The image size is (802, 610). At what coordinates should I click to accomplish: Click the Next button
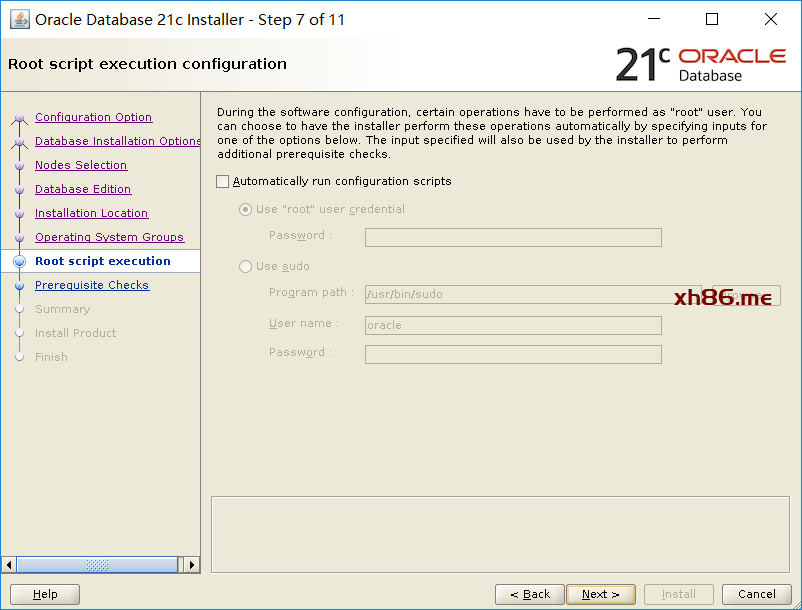pyautogui.click(x=601, y=594)
